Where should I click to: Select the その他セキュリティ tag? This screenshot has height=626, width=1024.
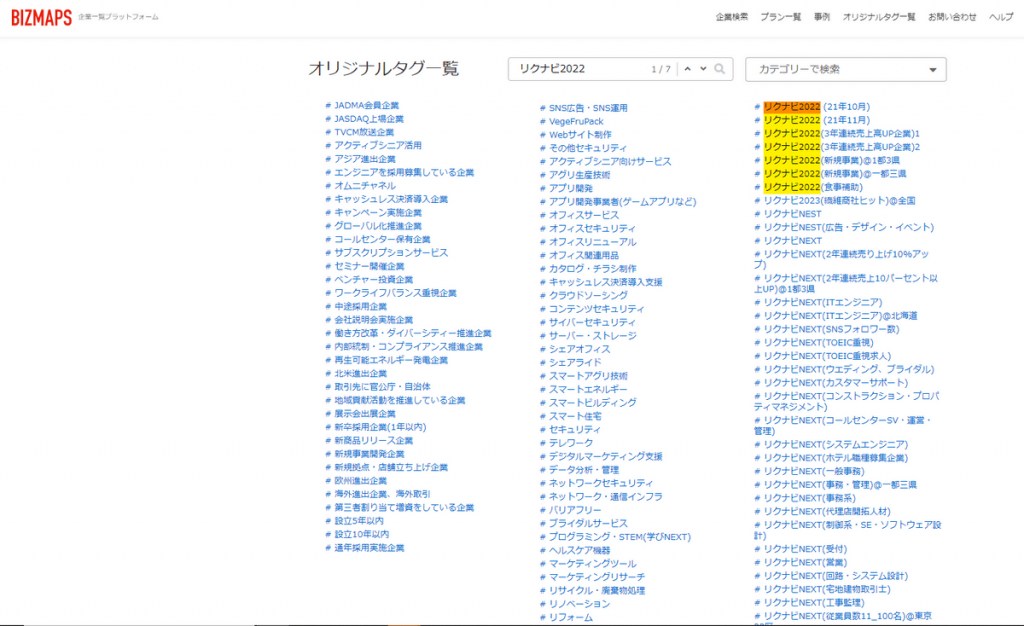tap(588, 148)
